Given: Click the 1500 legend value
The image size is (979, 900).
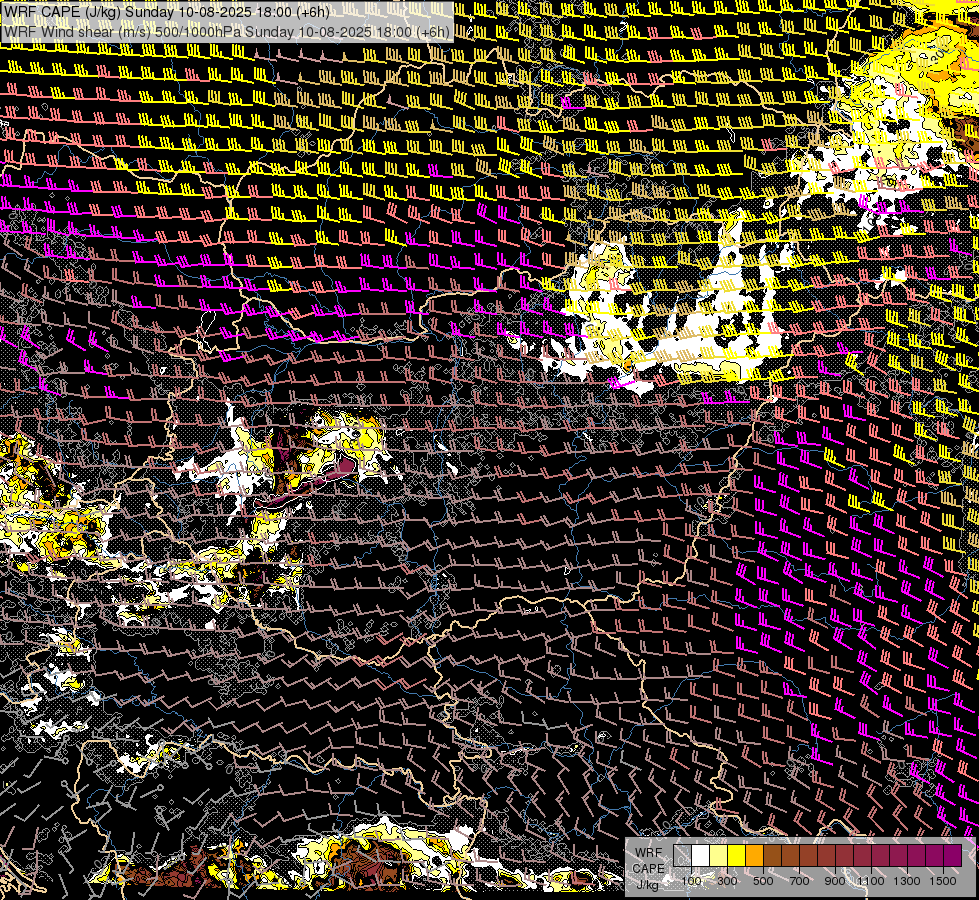Looking at the screenshot, I should coord(943,881).
